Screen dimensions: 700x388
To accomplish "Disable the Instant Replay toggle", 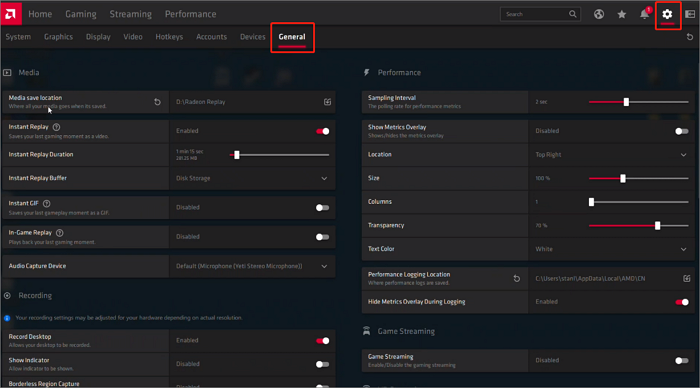I will pos(322,131).
